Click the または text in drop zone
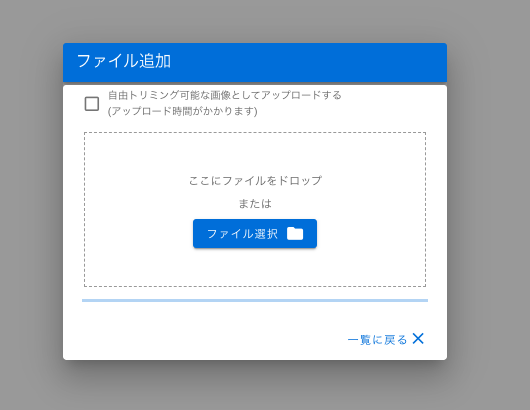The image size is (530, 410). [255, 203]
